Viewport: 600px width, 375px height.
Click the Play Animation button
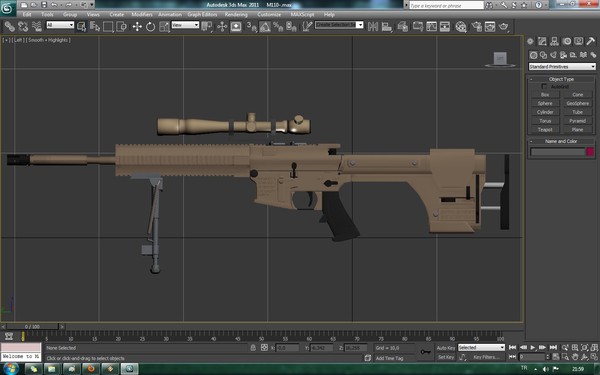[x=533, y=347]
